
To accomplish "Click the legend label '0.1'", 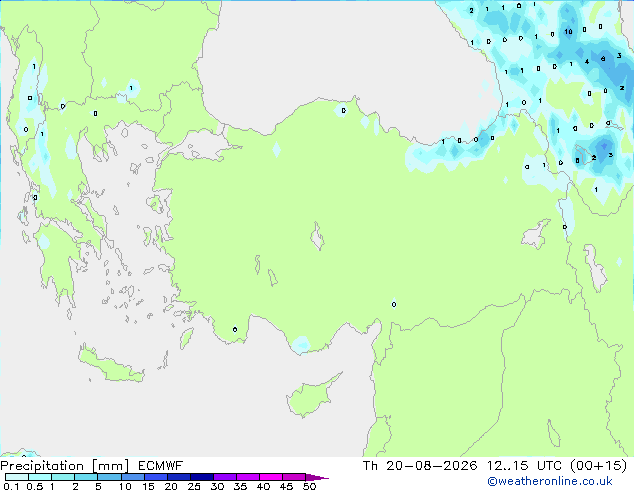I will pos(11,486).
